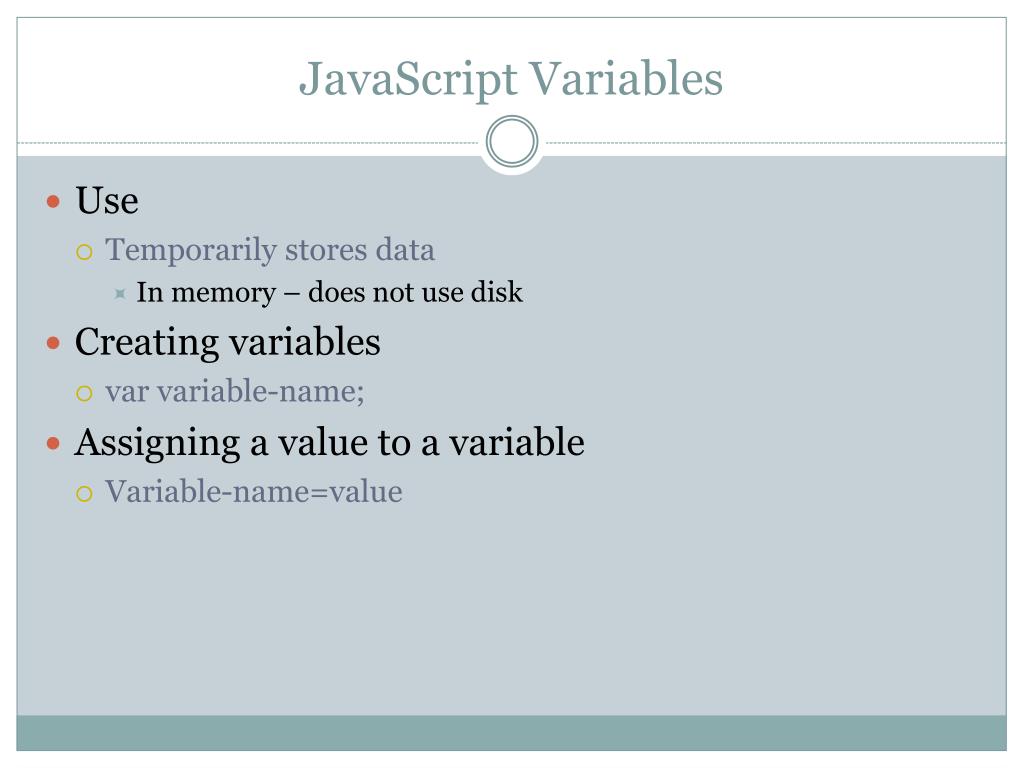This screenshot has width=1024, height=768.
Task: Click the "Temporarily stores data" line
Action: click(x=270, y=250)
